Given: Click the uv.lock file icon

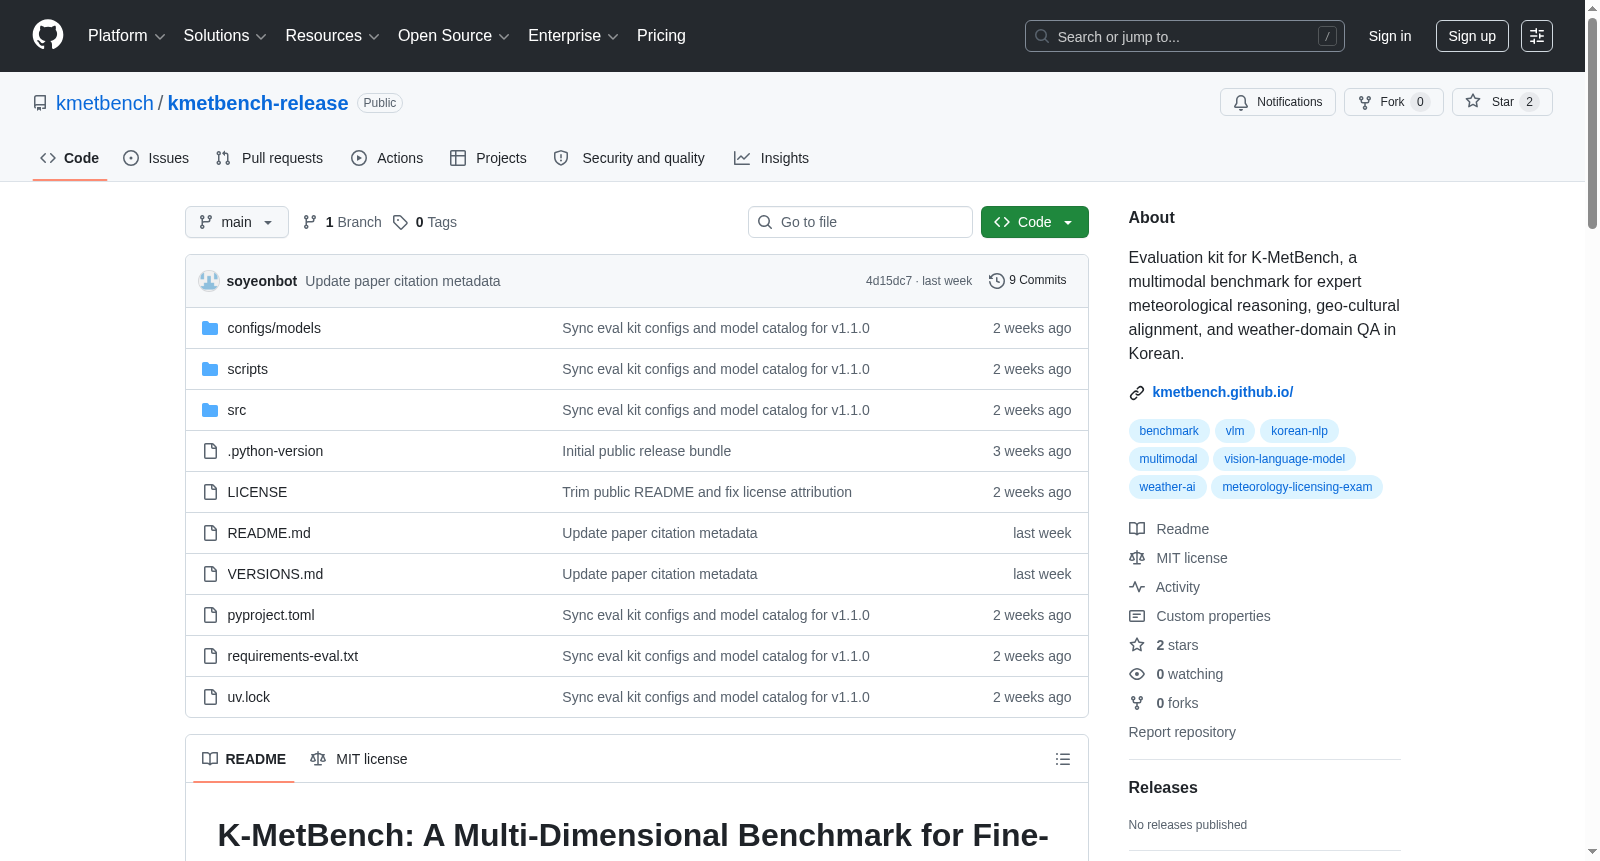Looking at the screenshot, I should [210, 697].
